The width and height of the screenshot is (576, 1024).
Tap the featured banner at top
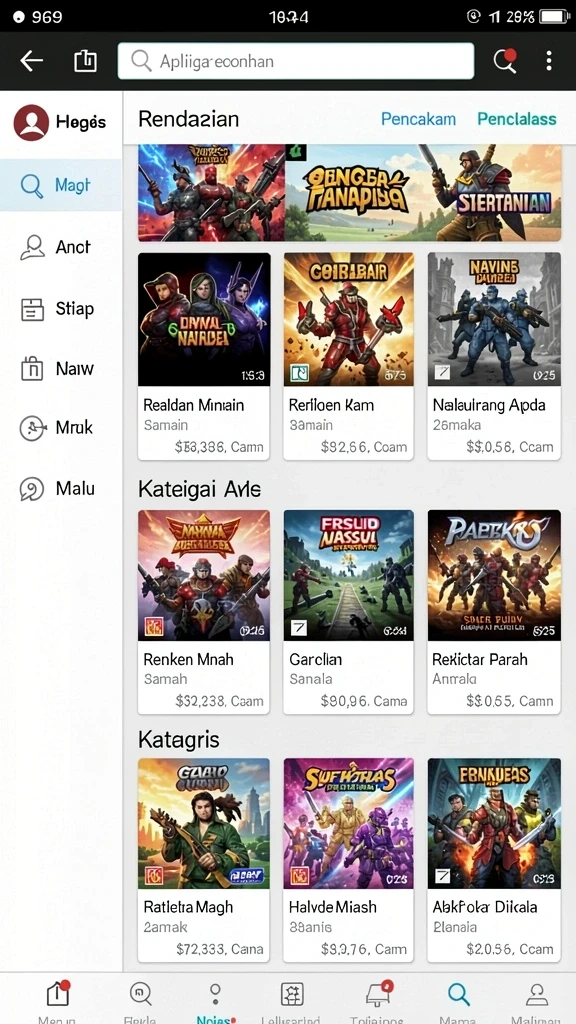349,193
